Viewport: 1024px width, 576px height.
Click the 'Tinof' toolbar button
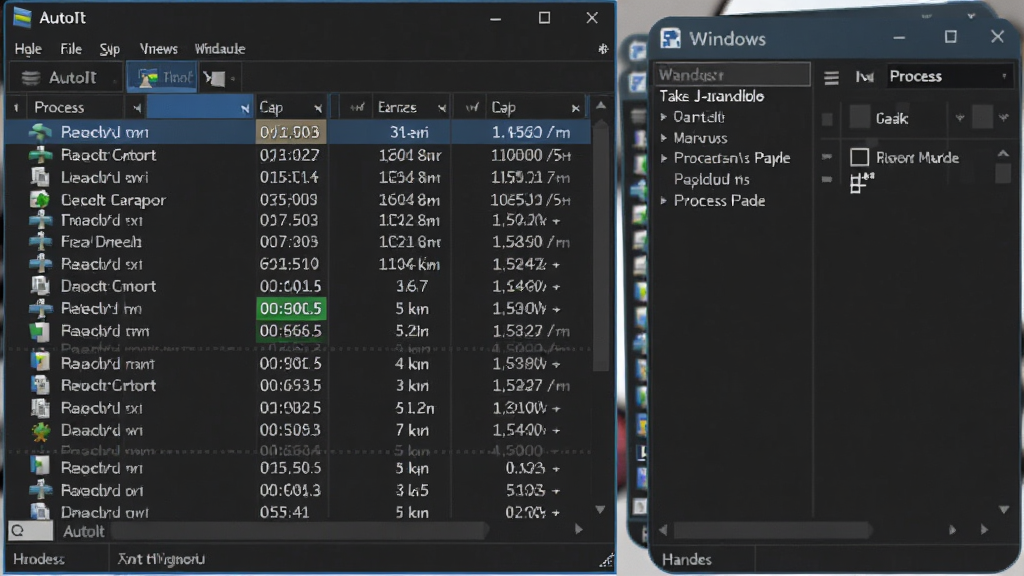tap(162, 78)
